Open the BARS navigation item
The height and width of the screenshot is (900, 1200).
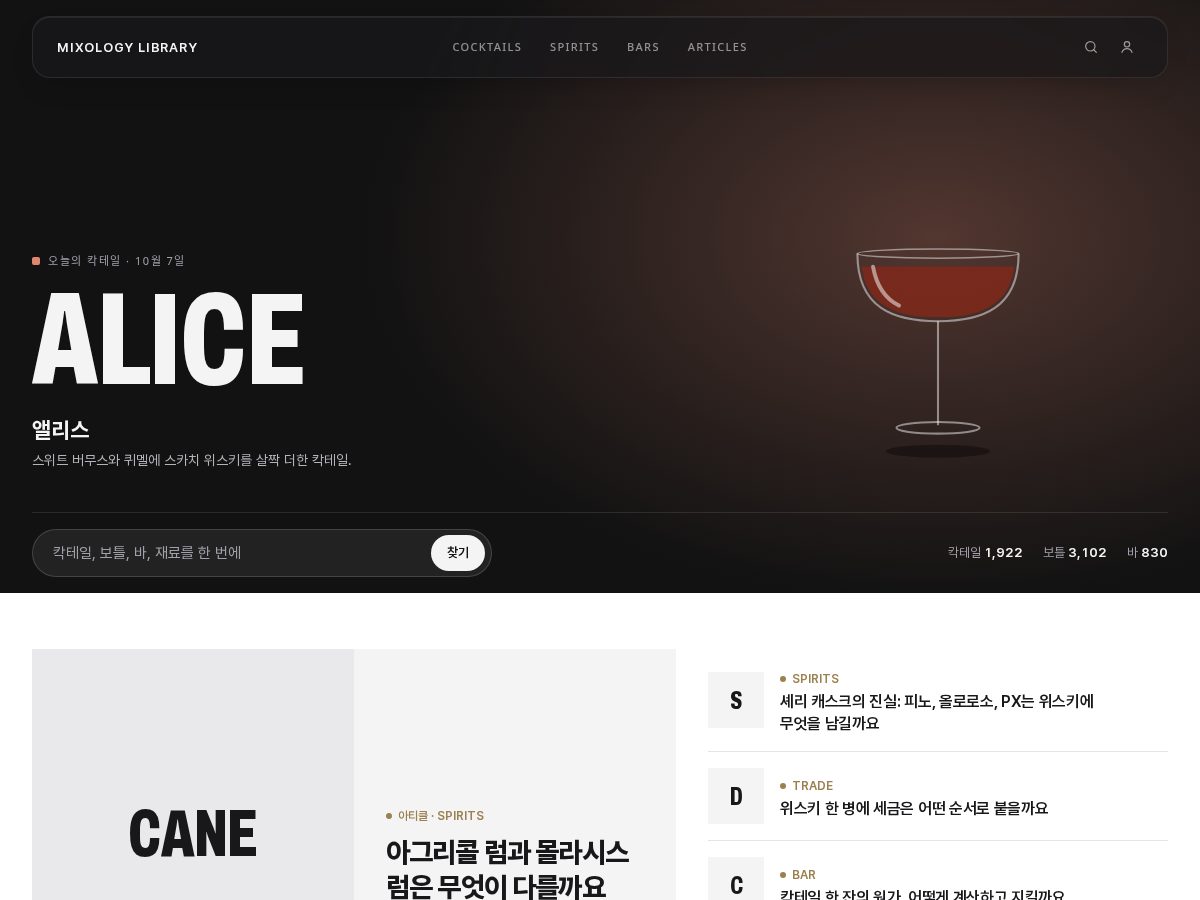[x=643, y=47]
